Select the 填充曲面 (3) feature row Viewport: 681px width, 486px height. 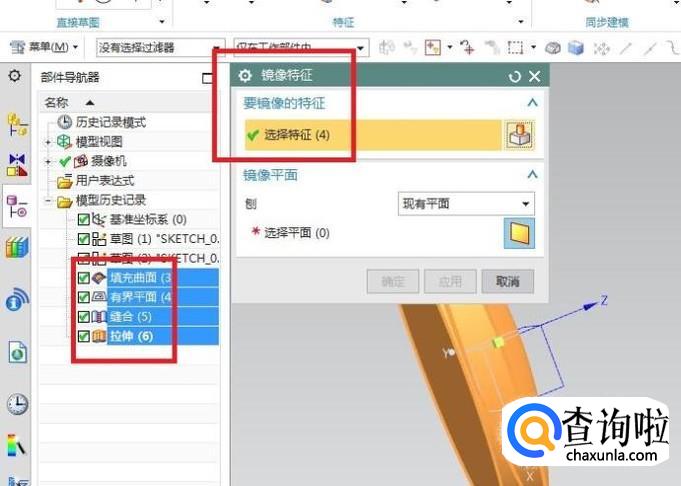tap(163, 278)
